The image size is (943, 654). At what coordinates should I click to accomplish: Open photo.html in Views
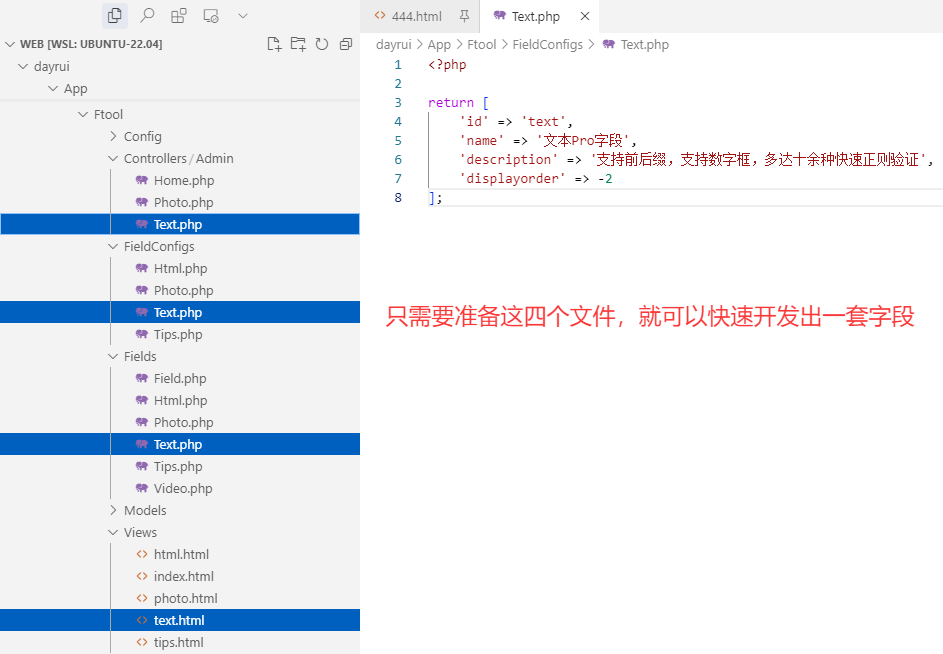[180, 598]
